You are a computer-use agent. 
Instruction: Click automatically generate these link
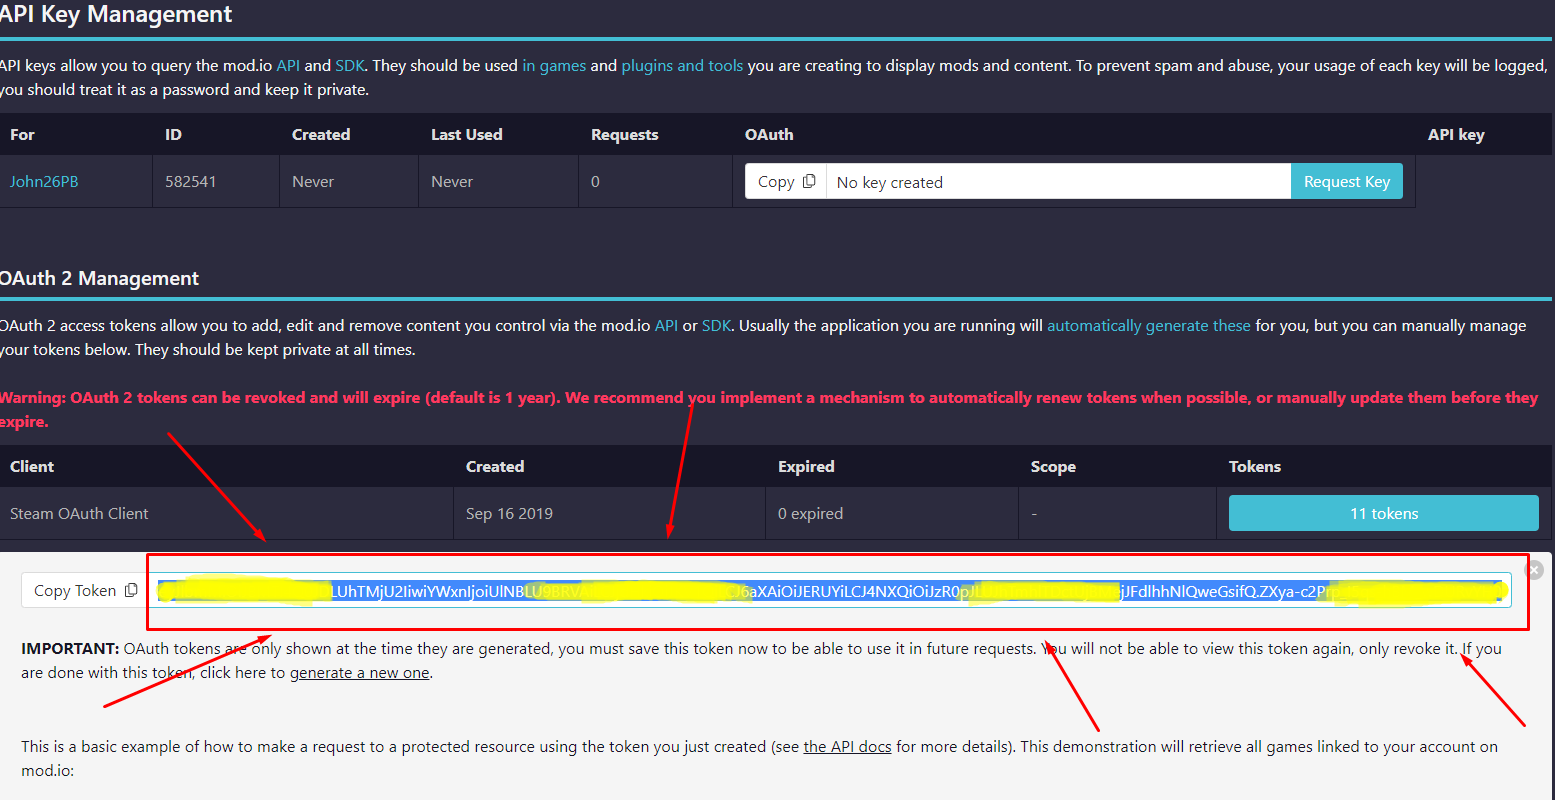click(x=1148, y=325)
